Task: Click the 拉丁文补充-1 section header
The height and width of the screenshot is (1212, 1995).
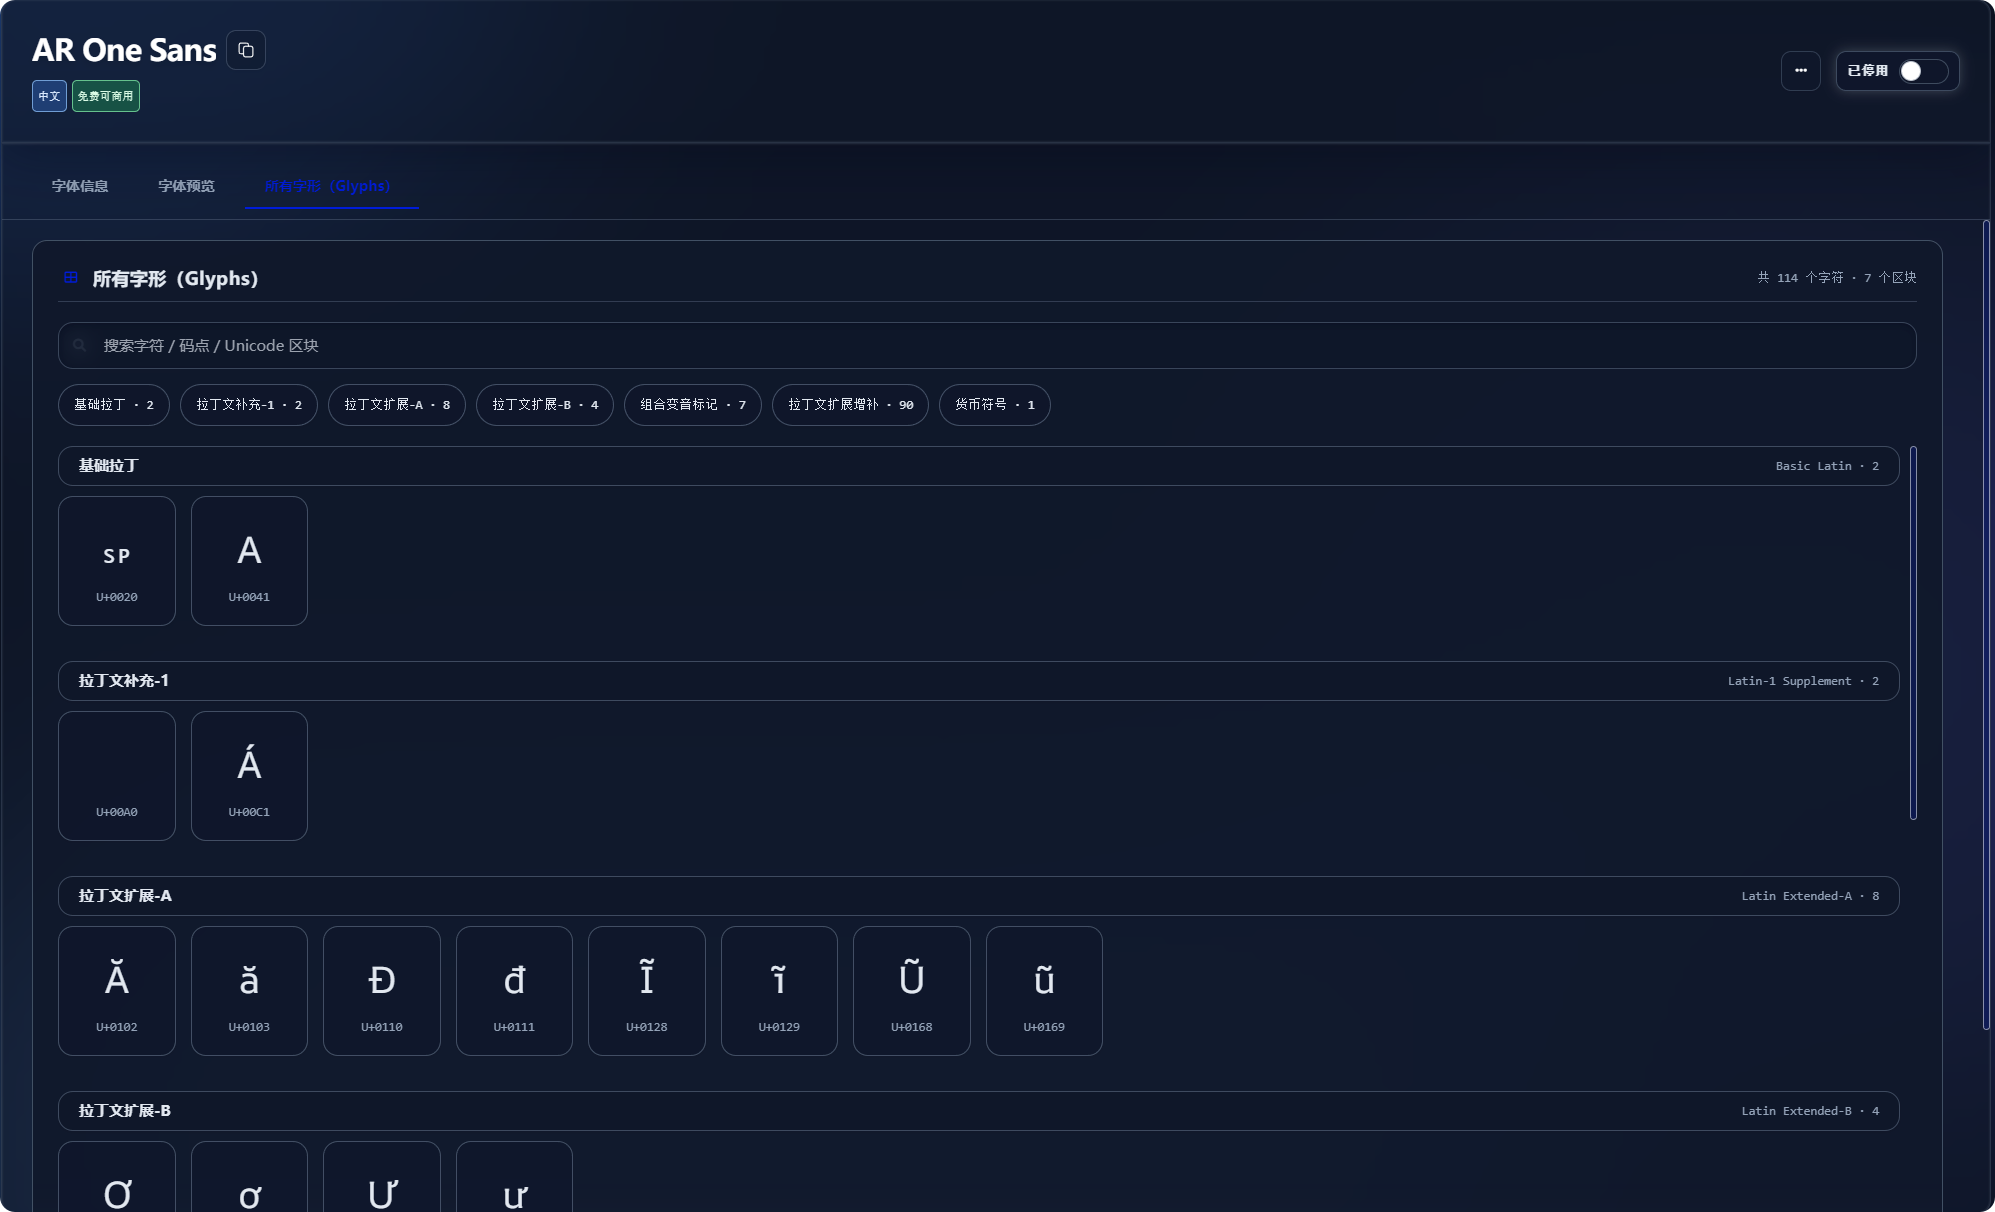Action: click(x=979, y=681)
